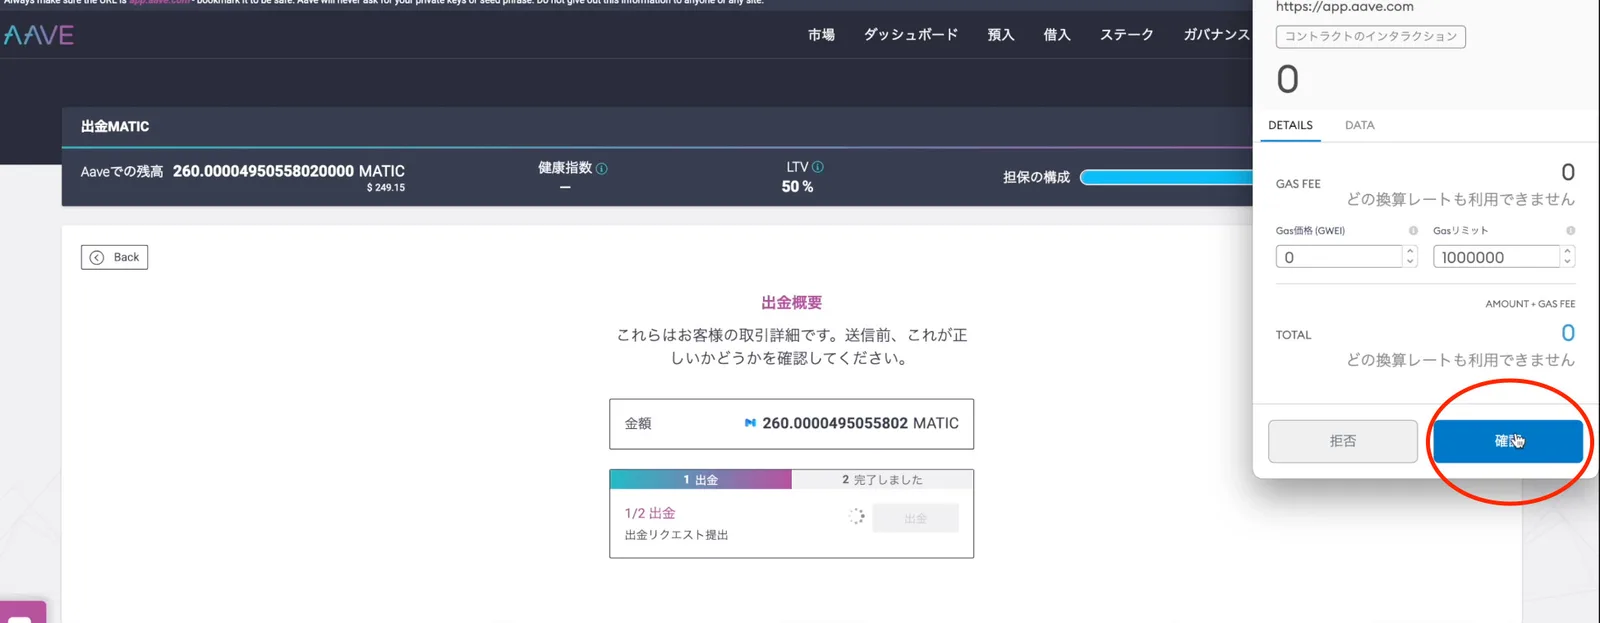Increase Gas価格 with up stepper arrow
1600x623 pixels.
point(1411,251)
